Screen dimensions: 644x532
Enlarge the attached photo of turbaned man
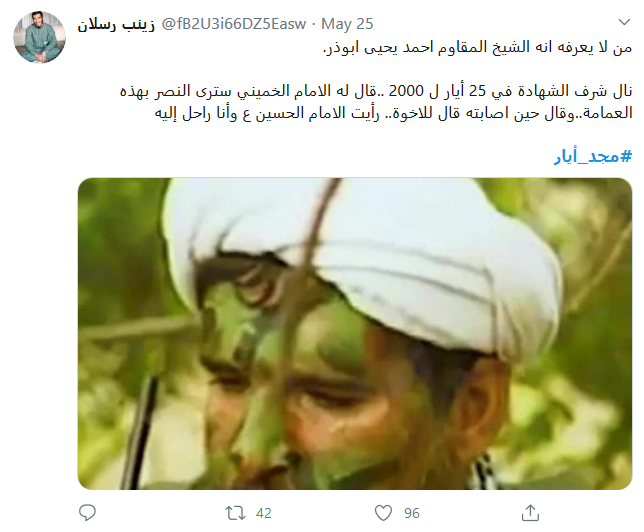[x=355, y=334]
